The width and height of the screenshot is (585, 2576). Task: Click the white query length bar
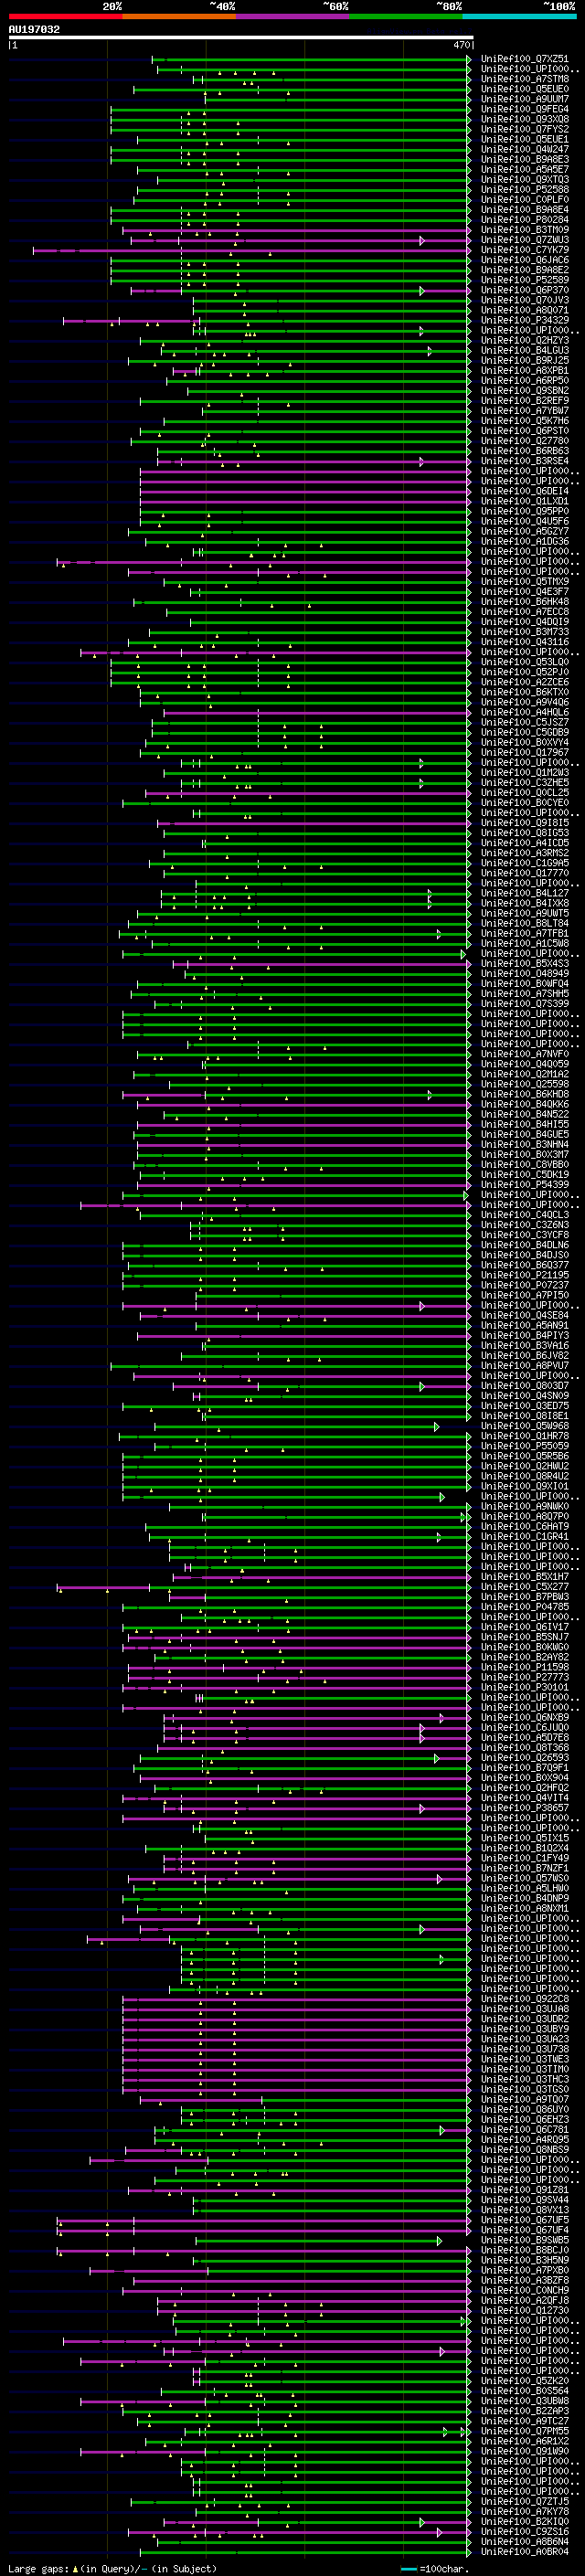[x=241, y=37]
